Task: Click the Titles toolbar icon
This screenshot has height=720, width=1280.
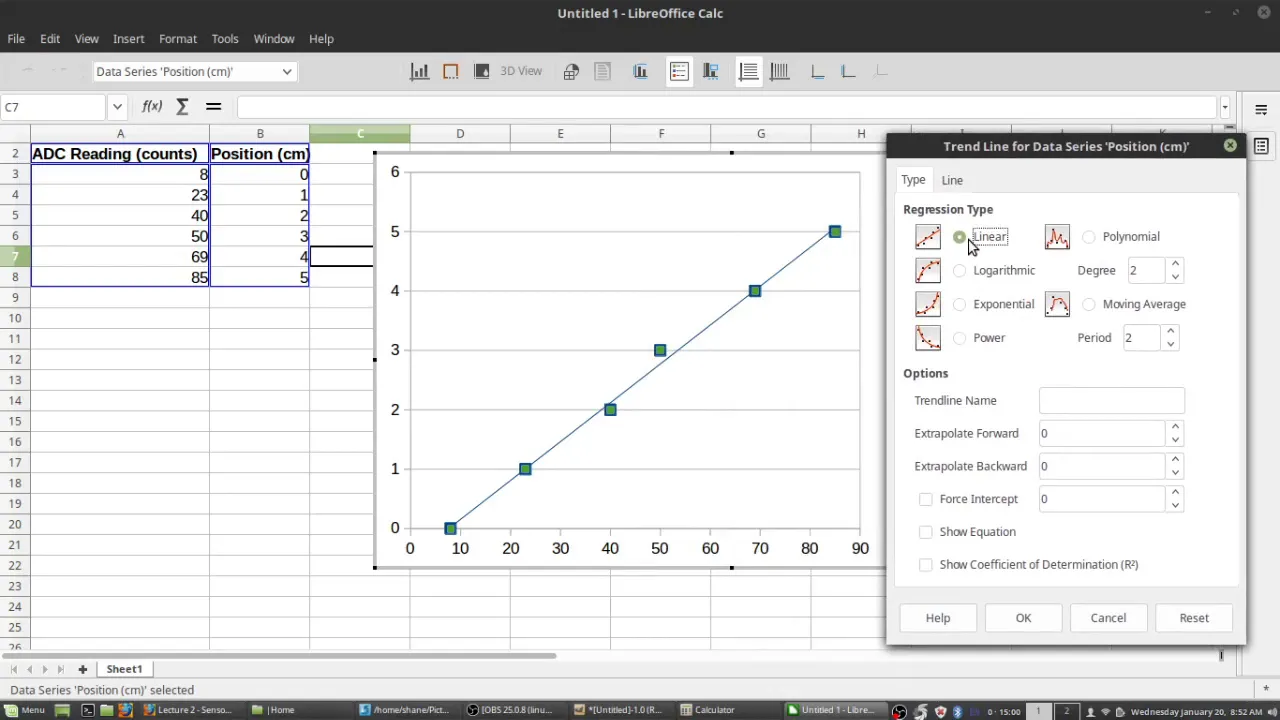Action: (640, 71)
